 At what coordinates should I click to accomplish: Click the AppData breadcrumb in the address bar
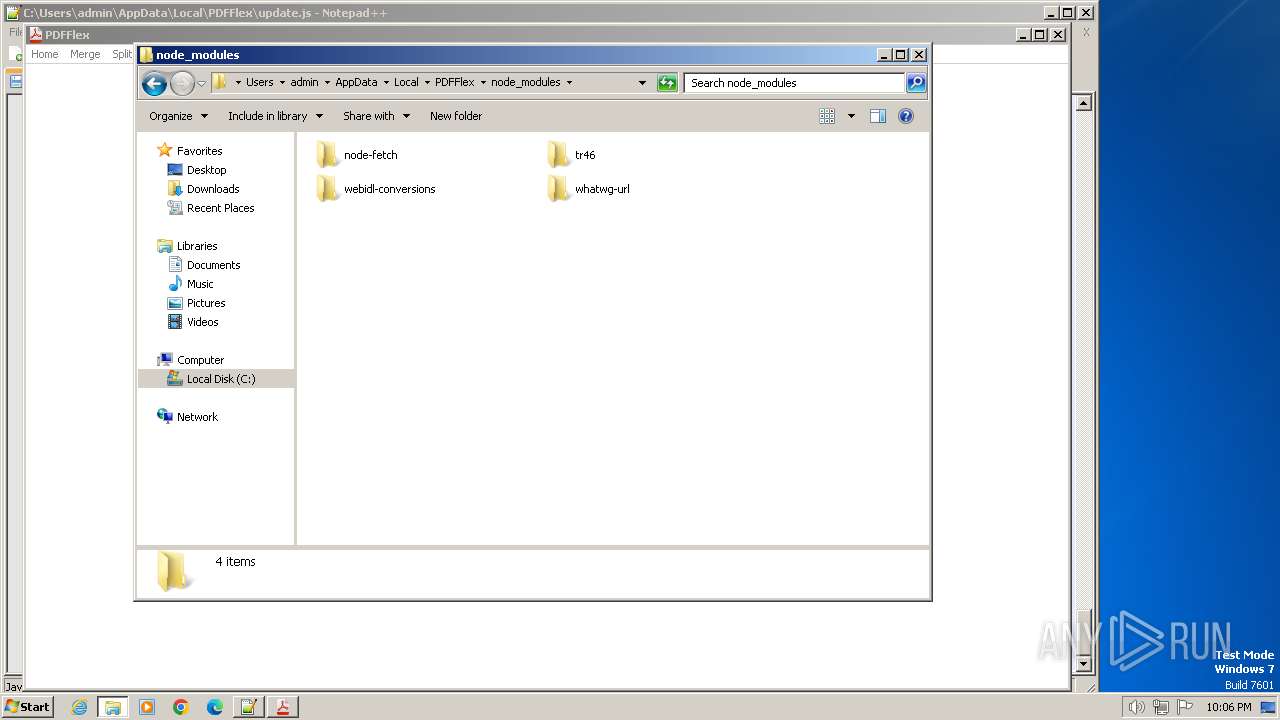pos(356,82)
